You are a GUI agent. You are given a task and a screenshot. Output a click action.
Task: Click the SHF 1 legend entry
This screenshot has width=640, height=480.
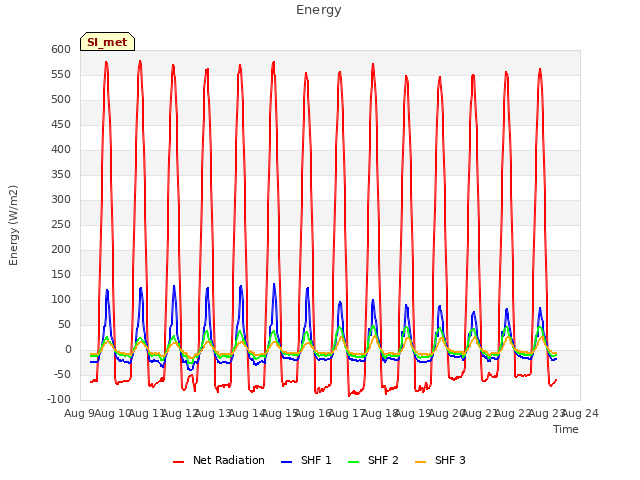306,460
